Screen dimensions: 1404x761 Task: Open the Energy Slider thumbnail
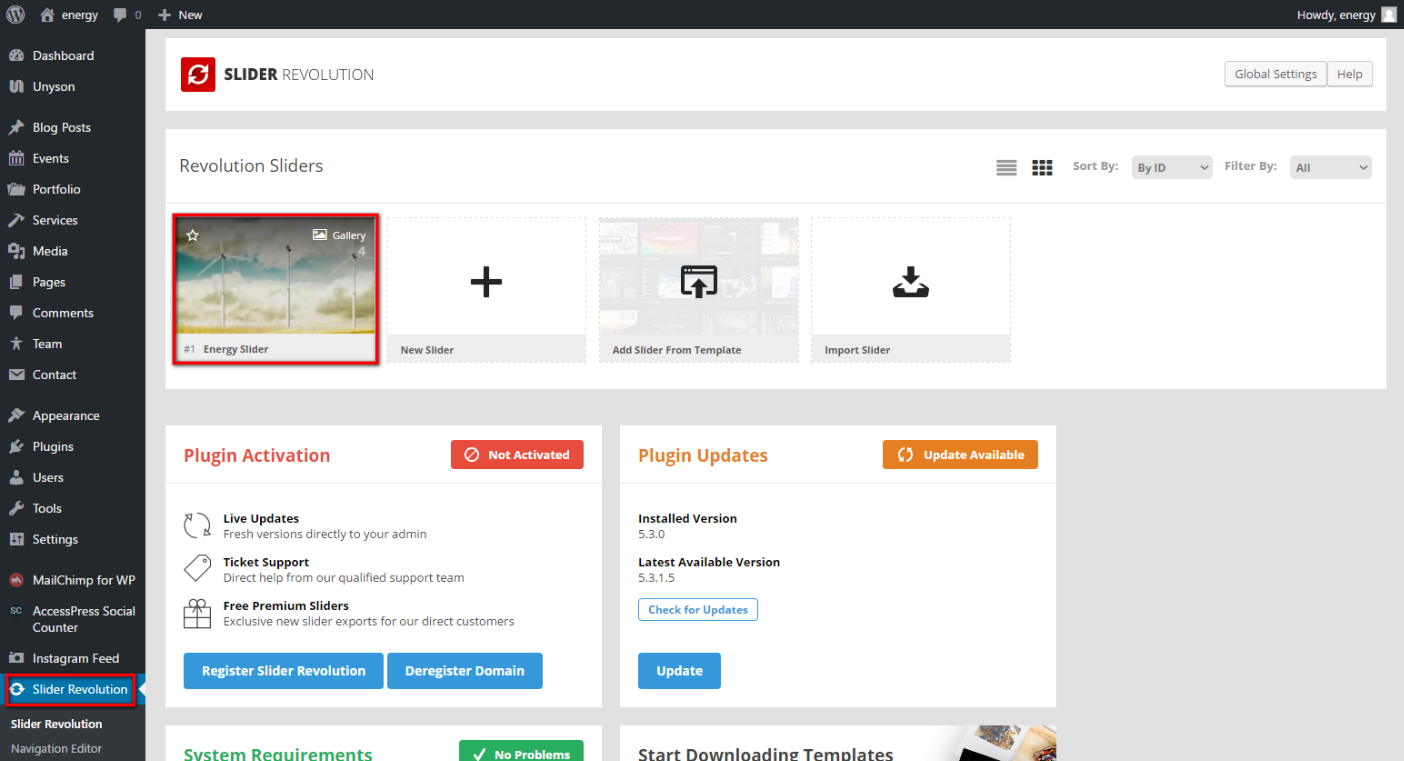275,280
